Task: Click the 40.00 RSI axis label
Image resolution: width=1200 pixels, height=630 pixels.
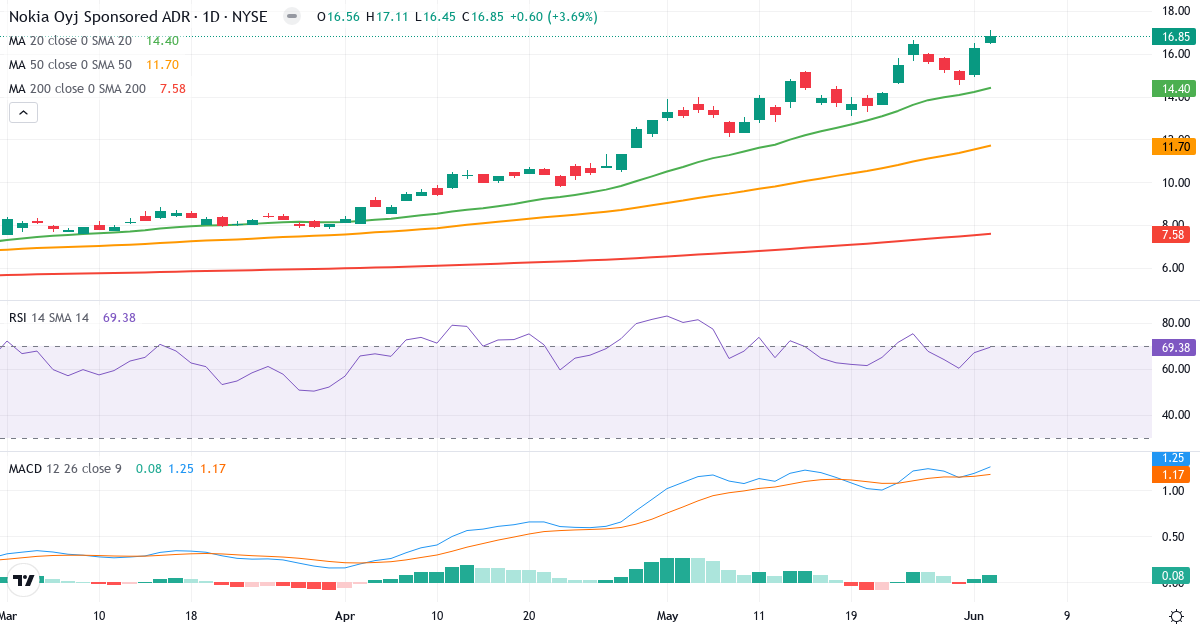Action: (x=1174, y=415)
